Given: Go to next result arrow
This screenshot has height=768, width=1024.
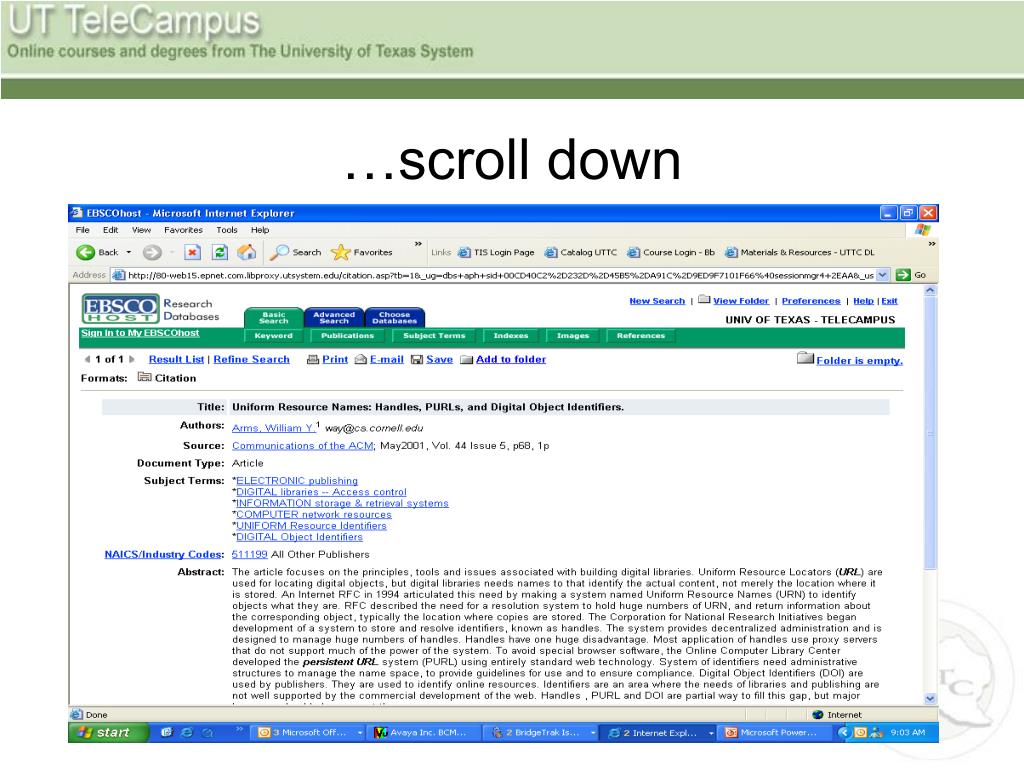Looking at the screenshot, I should tap(132, 359).
